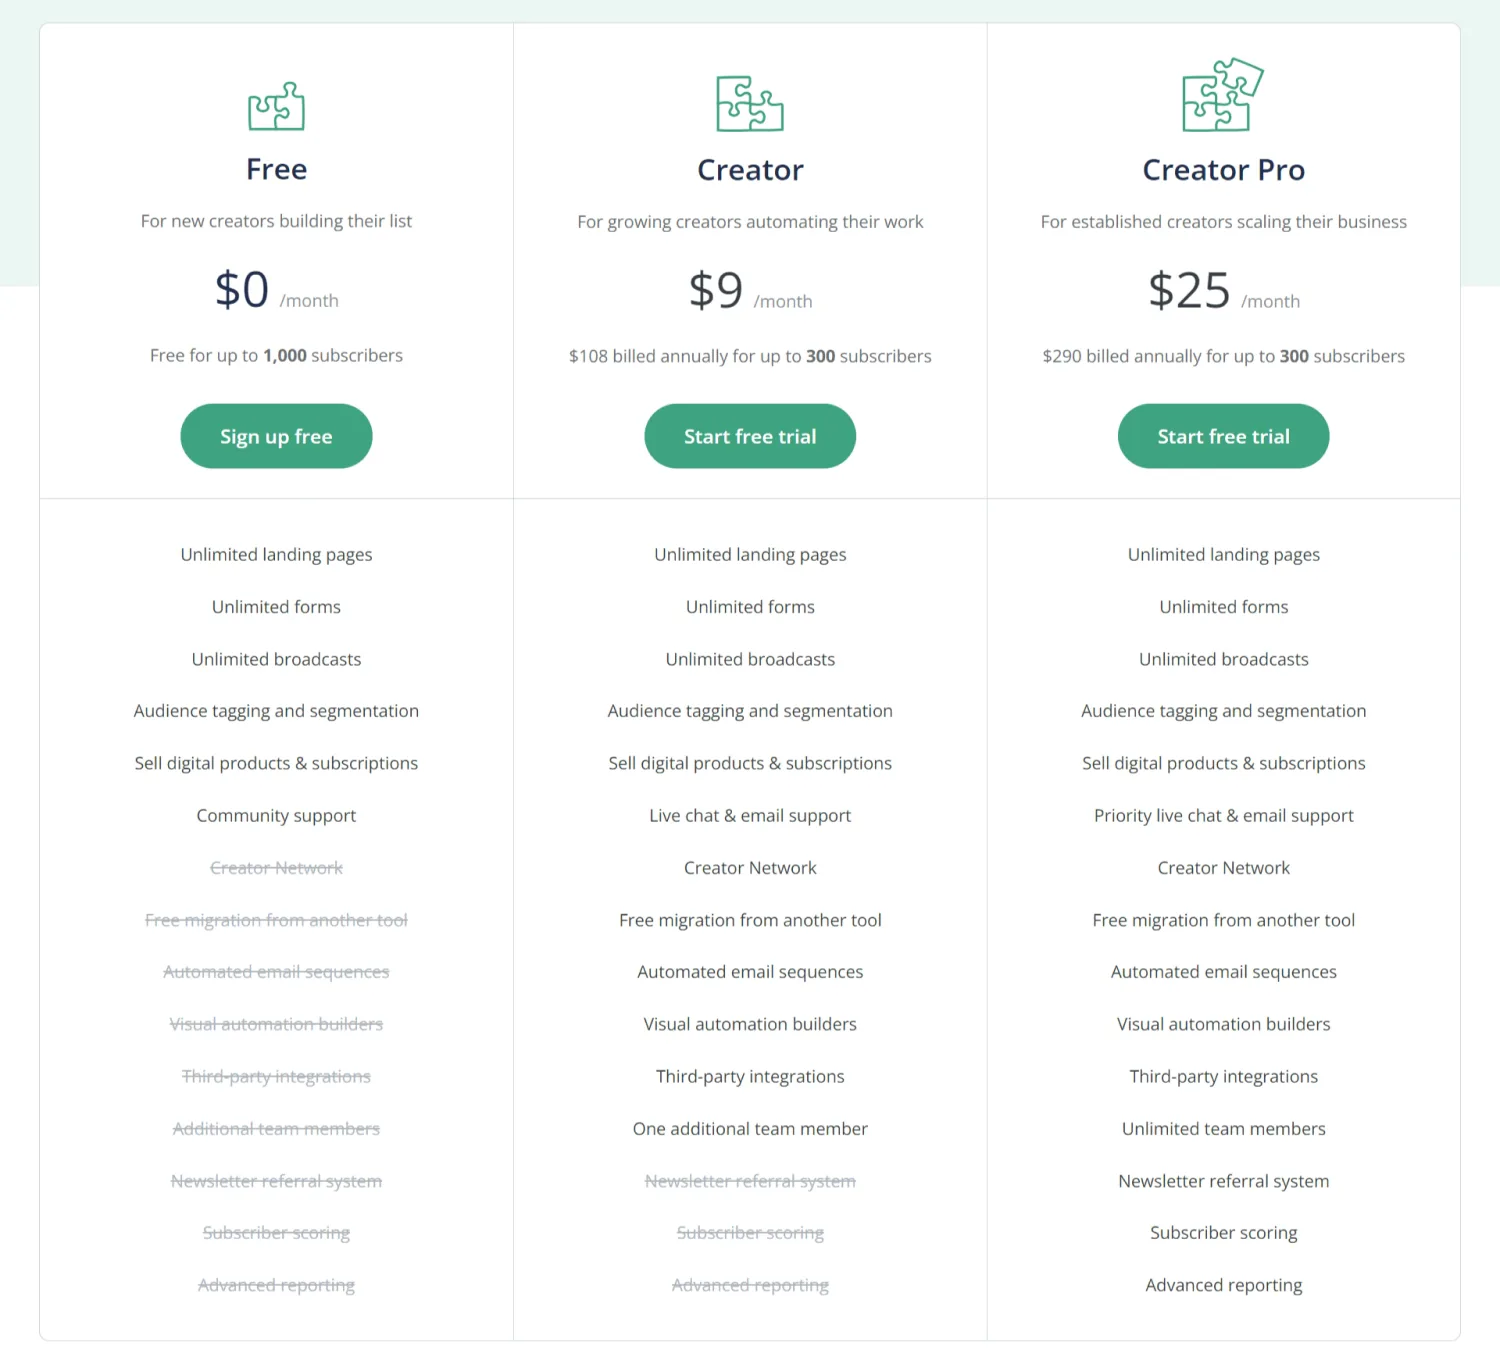Click One additional team member feature
Screen dimensions: 1500x1356
(x=750, y=1128)
